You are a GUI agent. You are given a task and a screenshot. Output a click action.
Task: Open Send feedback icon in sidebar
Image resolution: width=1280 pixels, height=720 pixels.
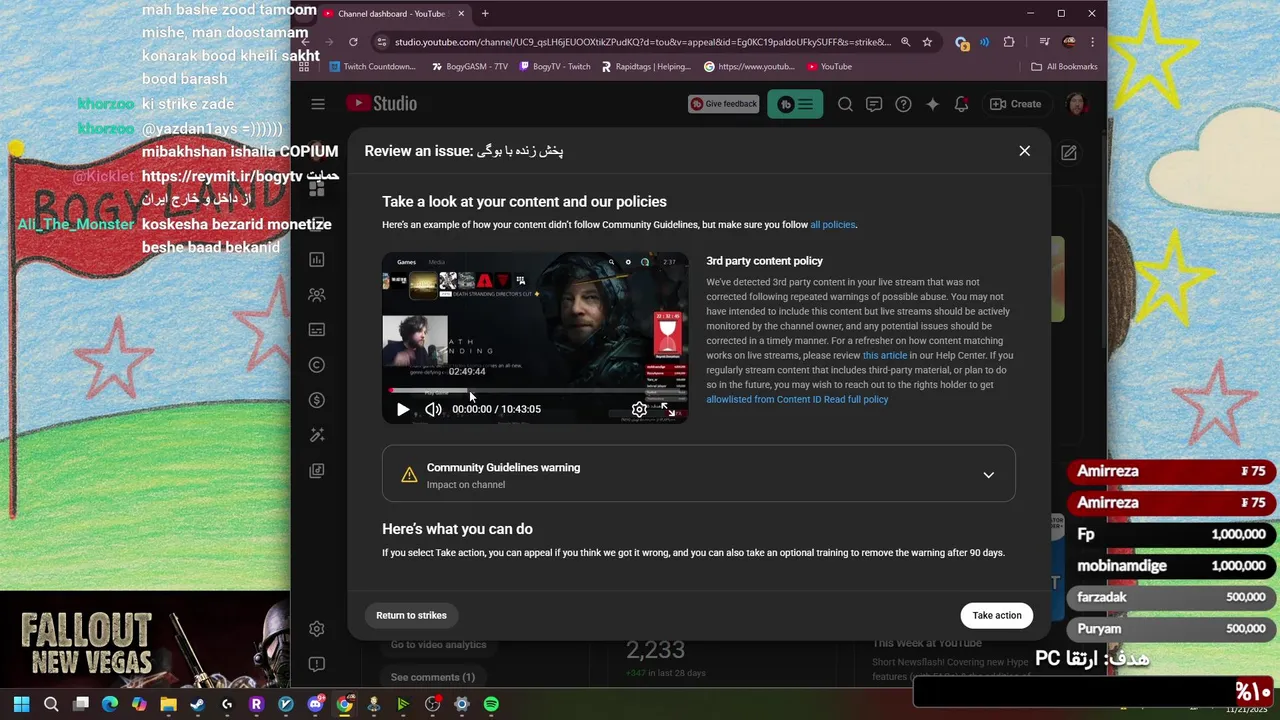[317, 664]
